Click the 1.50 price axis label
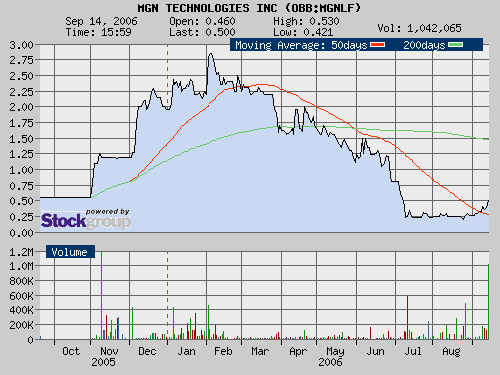 tap(21, 139)
